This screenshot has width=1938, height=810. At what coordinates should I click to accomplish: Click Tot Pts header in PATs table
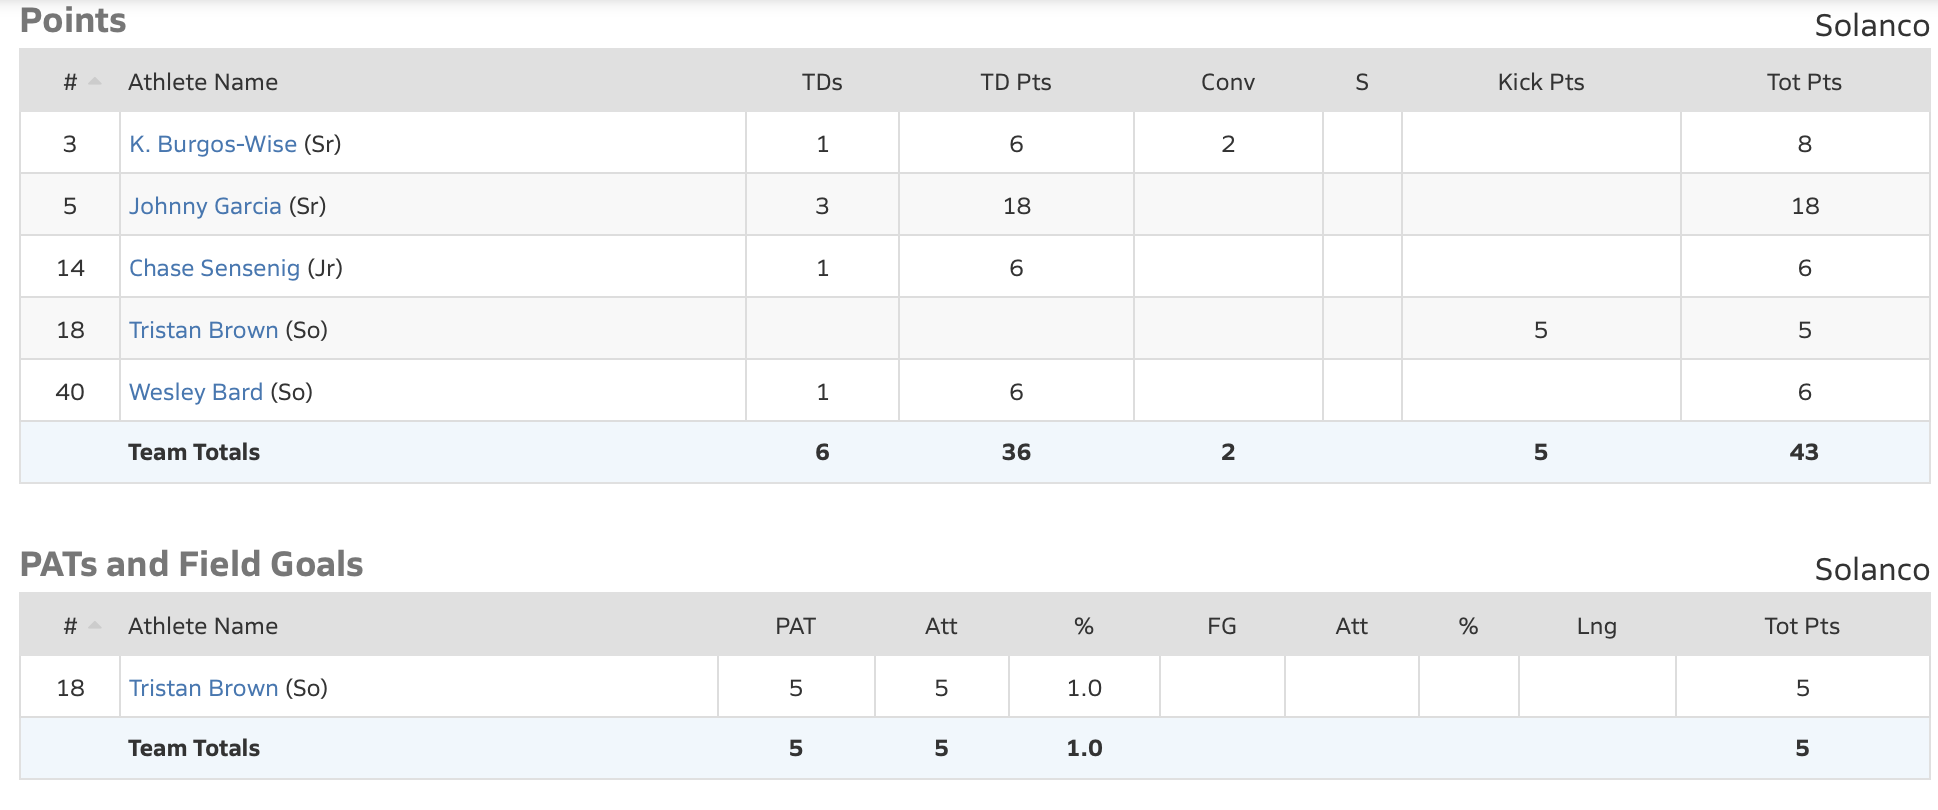tap(1801, 626)
